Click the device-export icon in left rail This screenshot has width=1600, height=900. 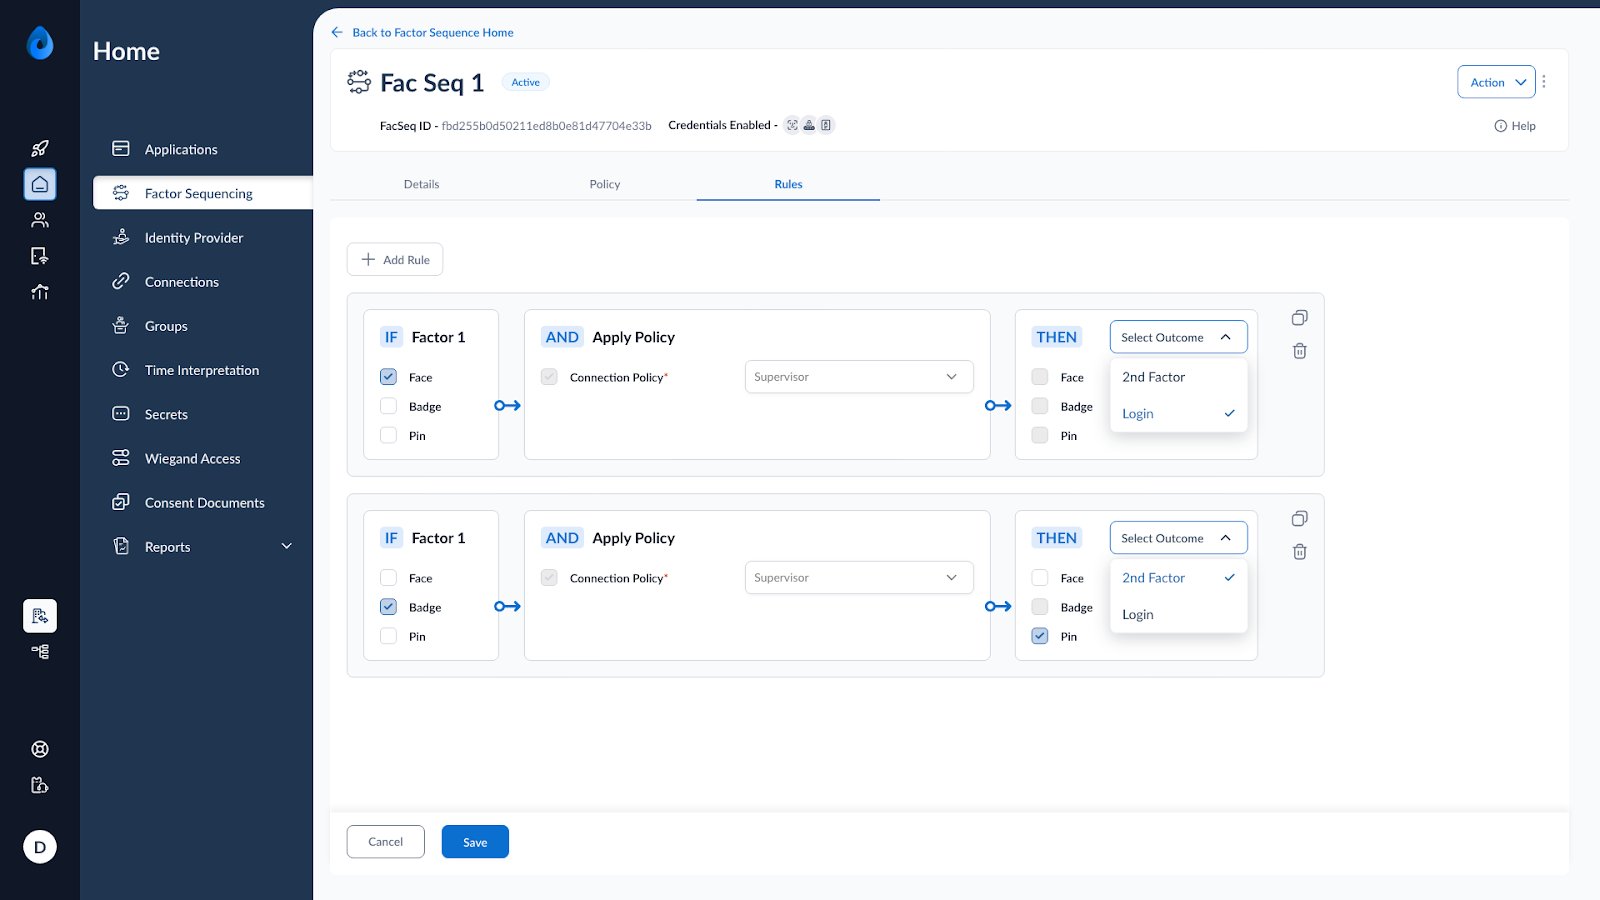tap(40, 256)
